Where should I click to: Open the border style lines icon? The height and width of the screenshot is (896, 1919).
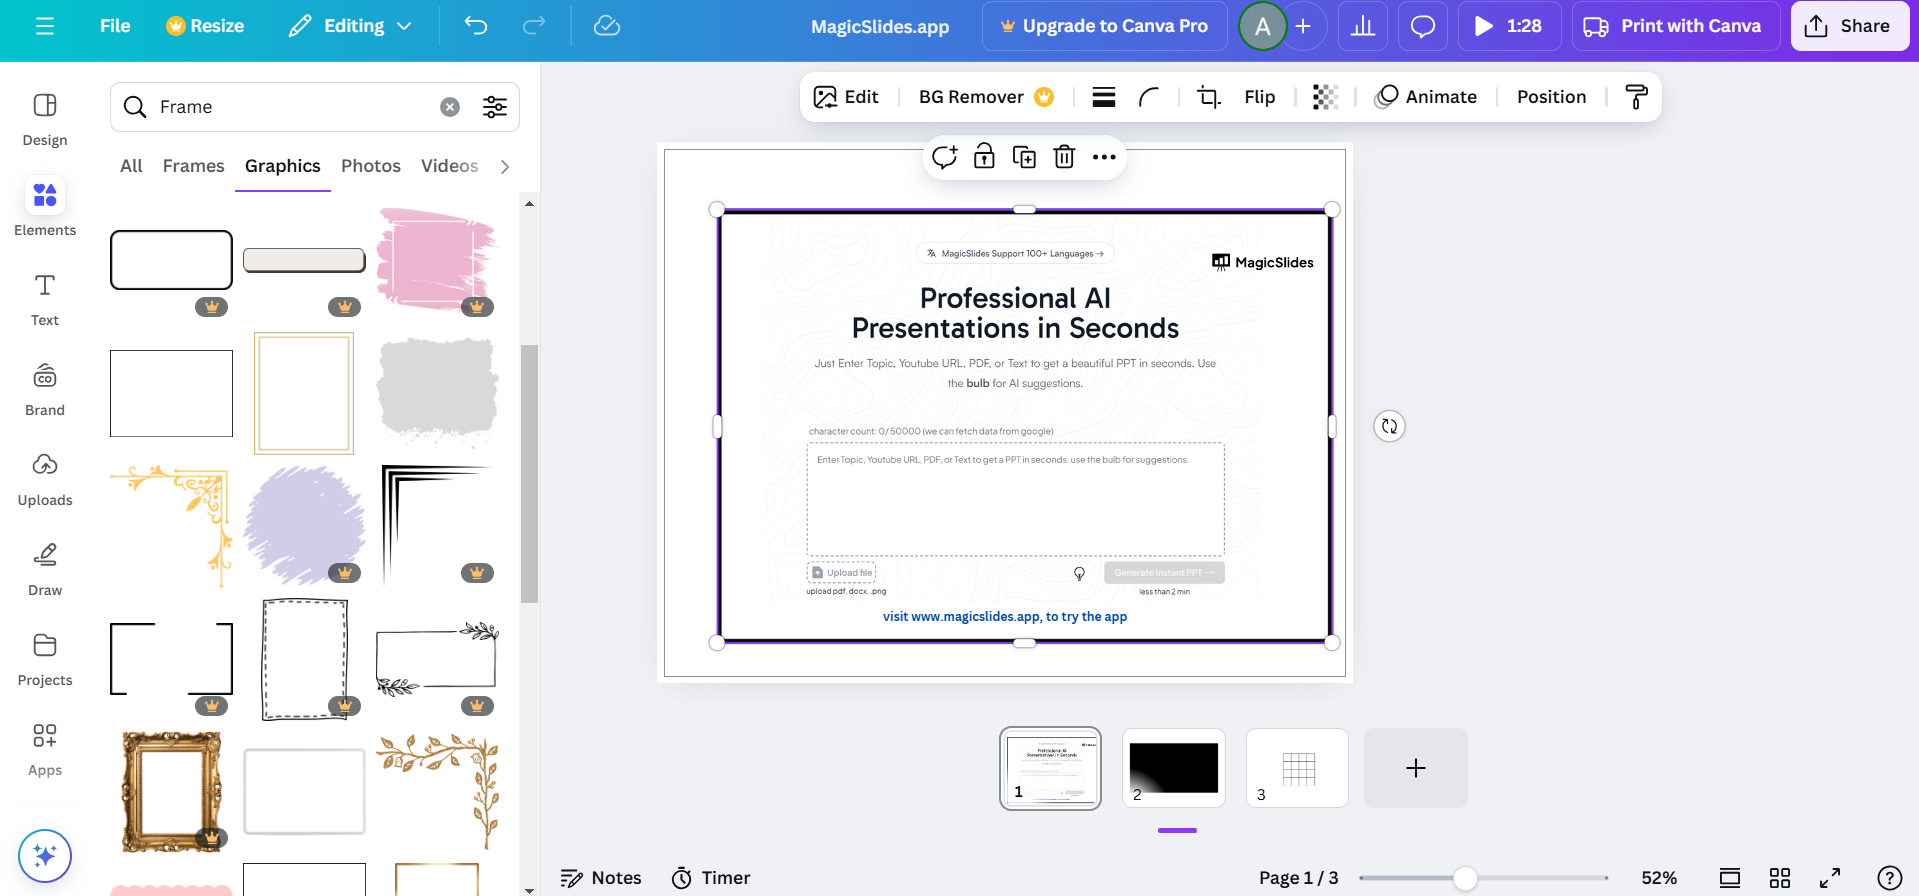pos(1104,97)
